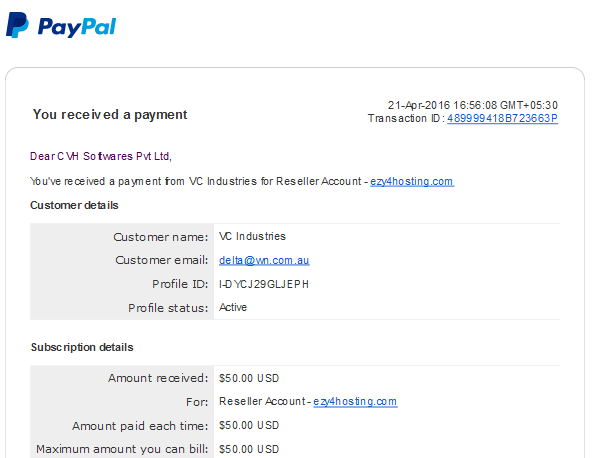Screen dimensions: 601x458
Task: Select the Profile ID value I-DYCJ29GLJEPH
Action: (264, 284)
